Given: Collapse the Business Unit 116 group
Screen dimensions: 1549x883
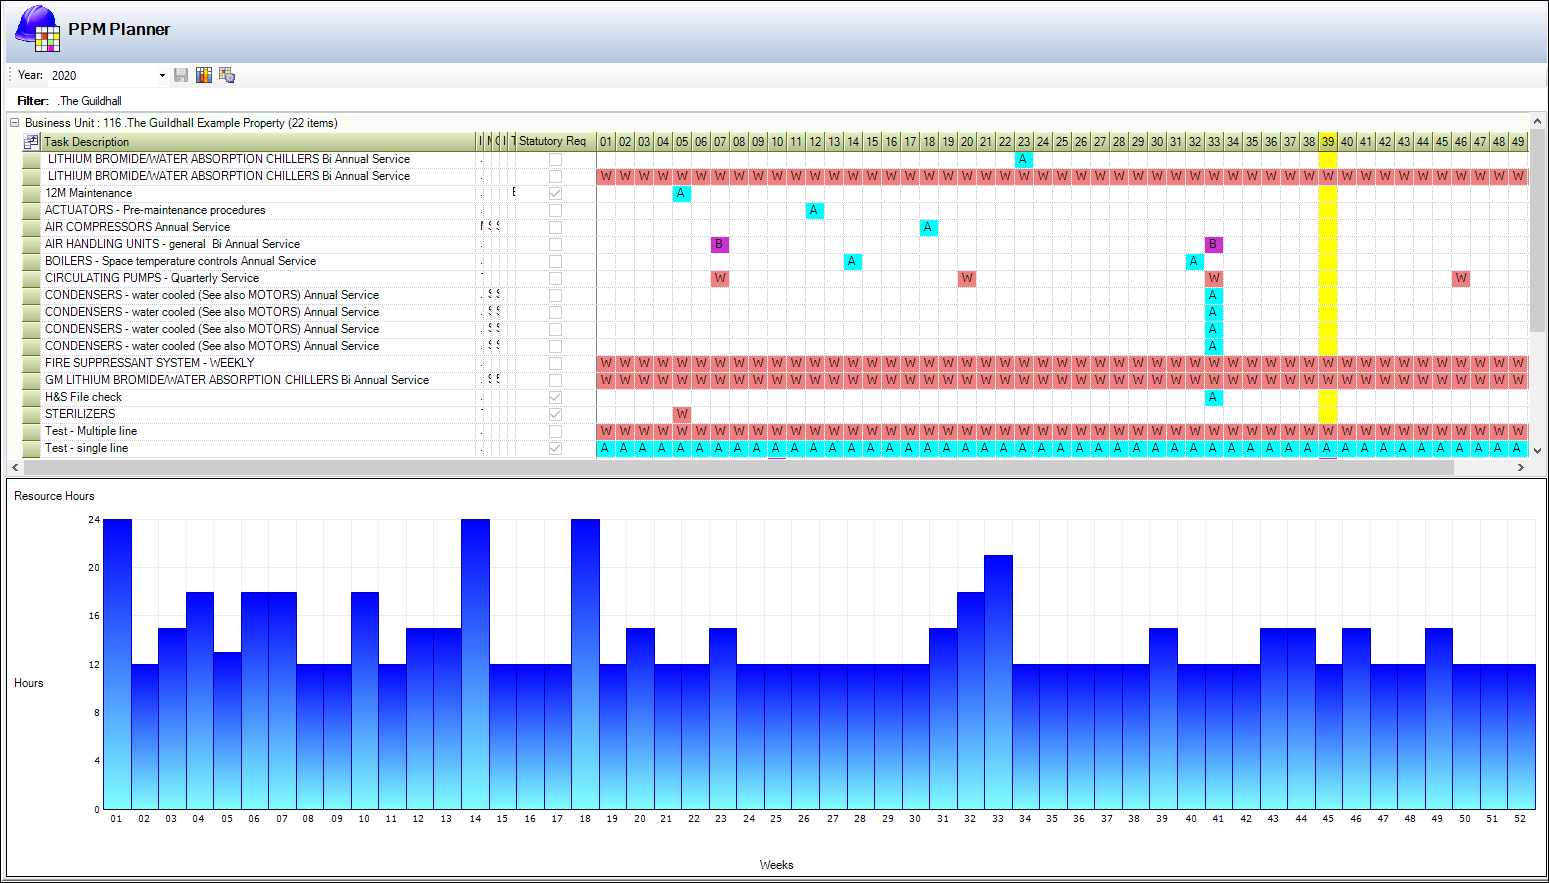Looking at the screenshot, I should coord(15,123).
